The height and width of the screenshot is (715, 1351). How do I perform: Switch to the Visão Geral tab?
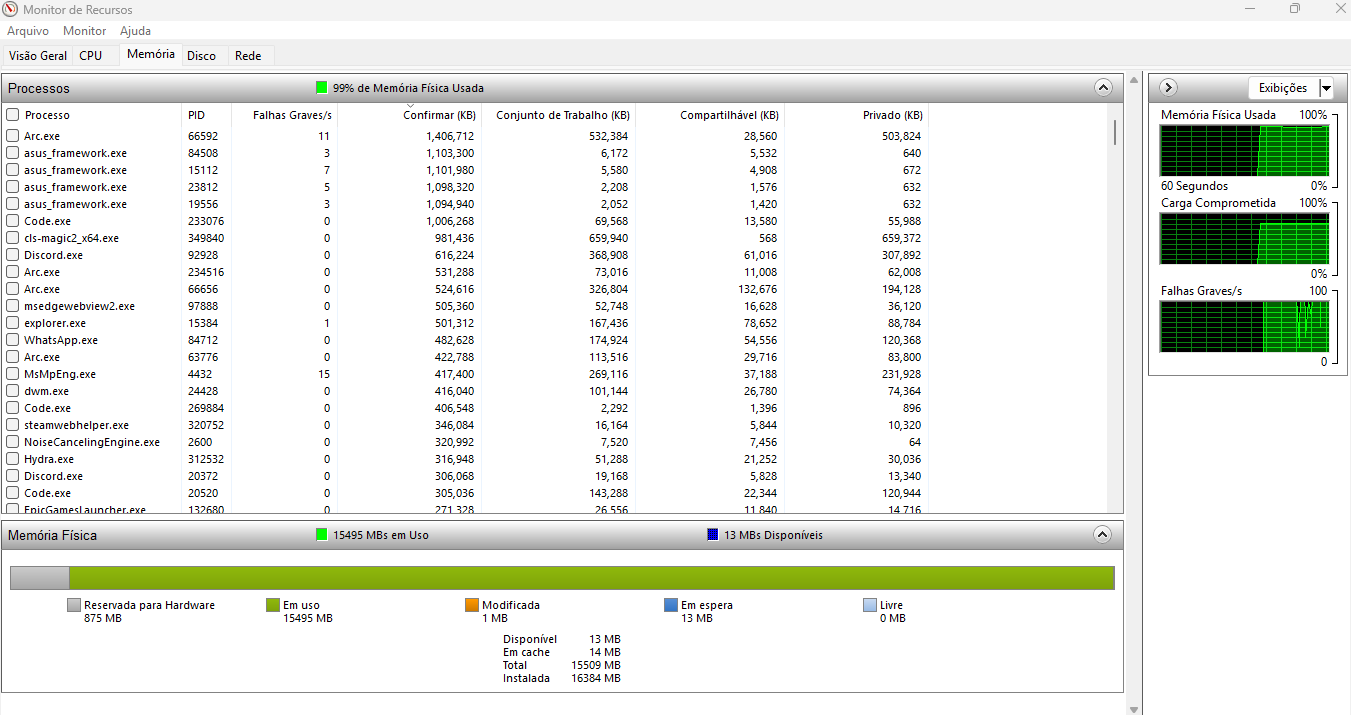(x=38, y=56)
